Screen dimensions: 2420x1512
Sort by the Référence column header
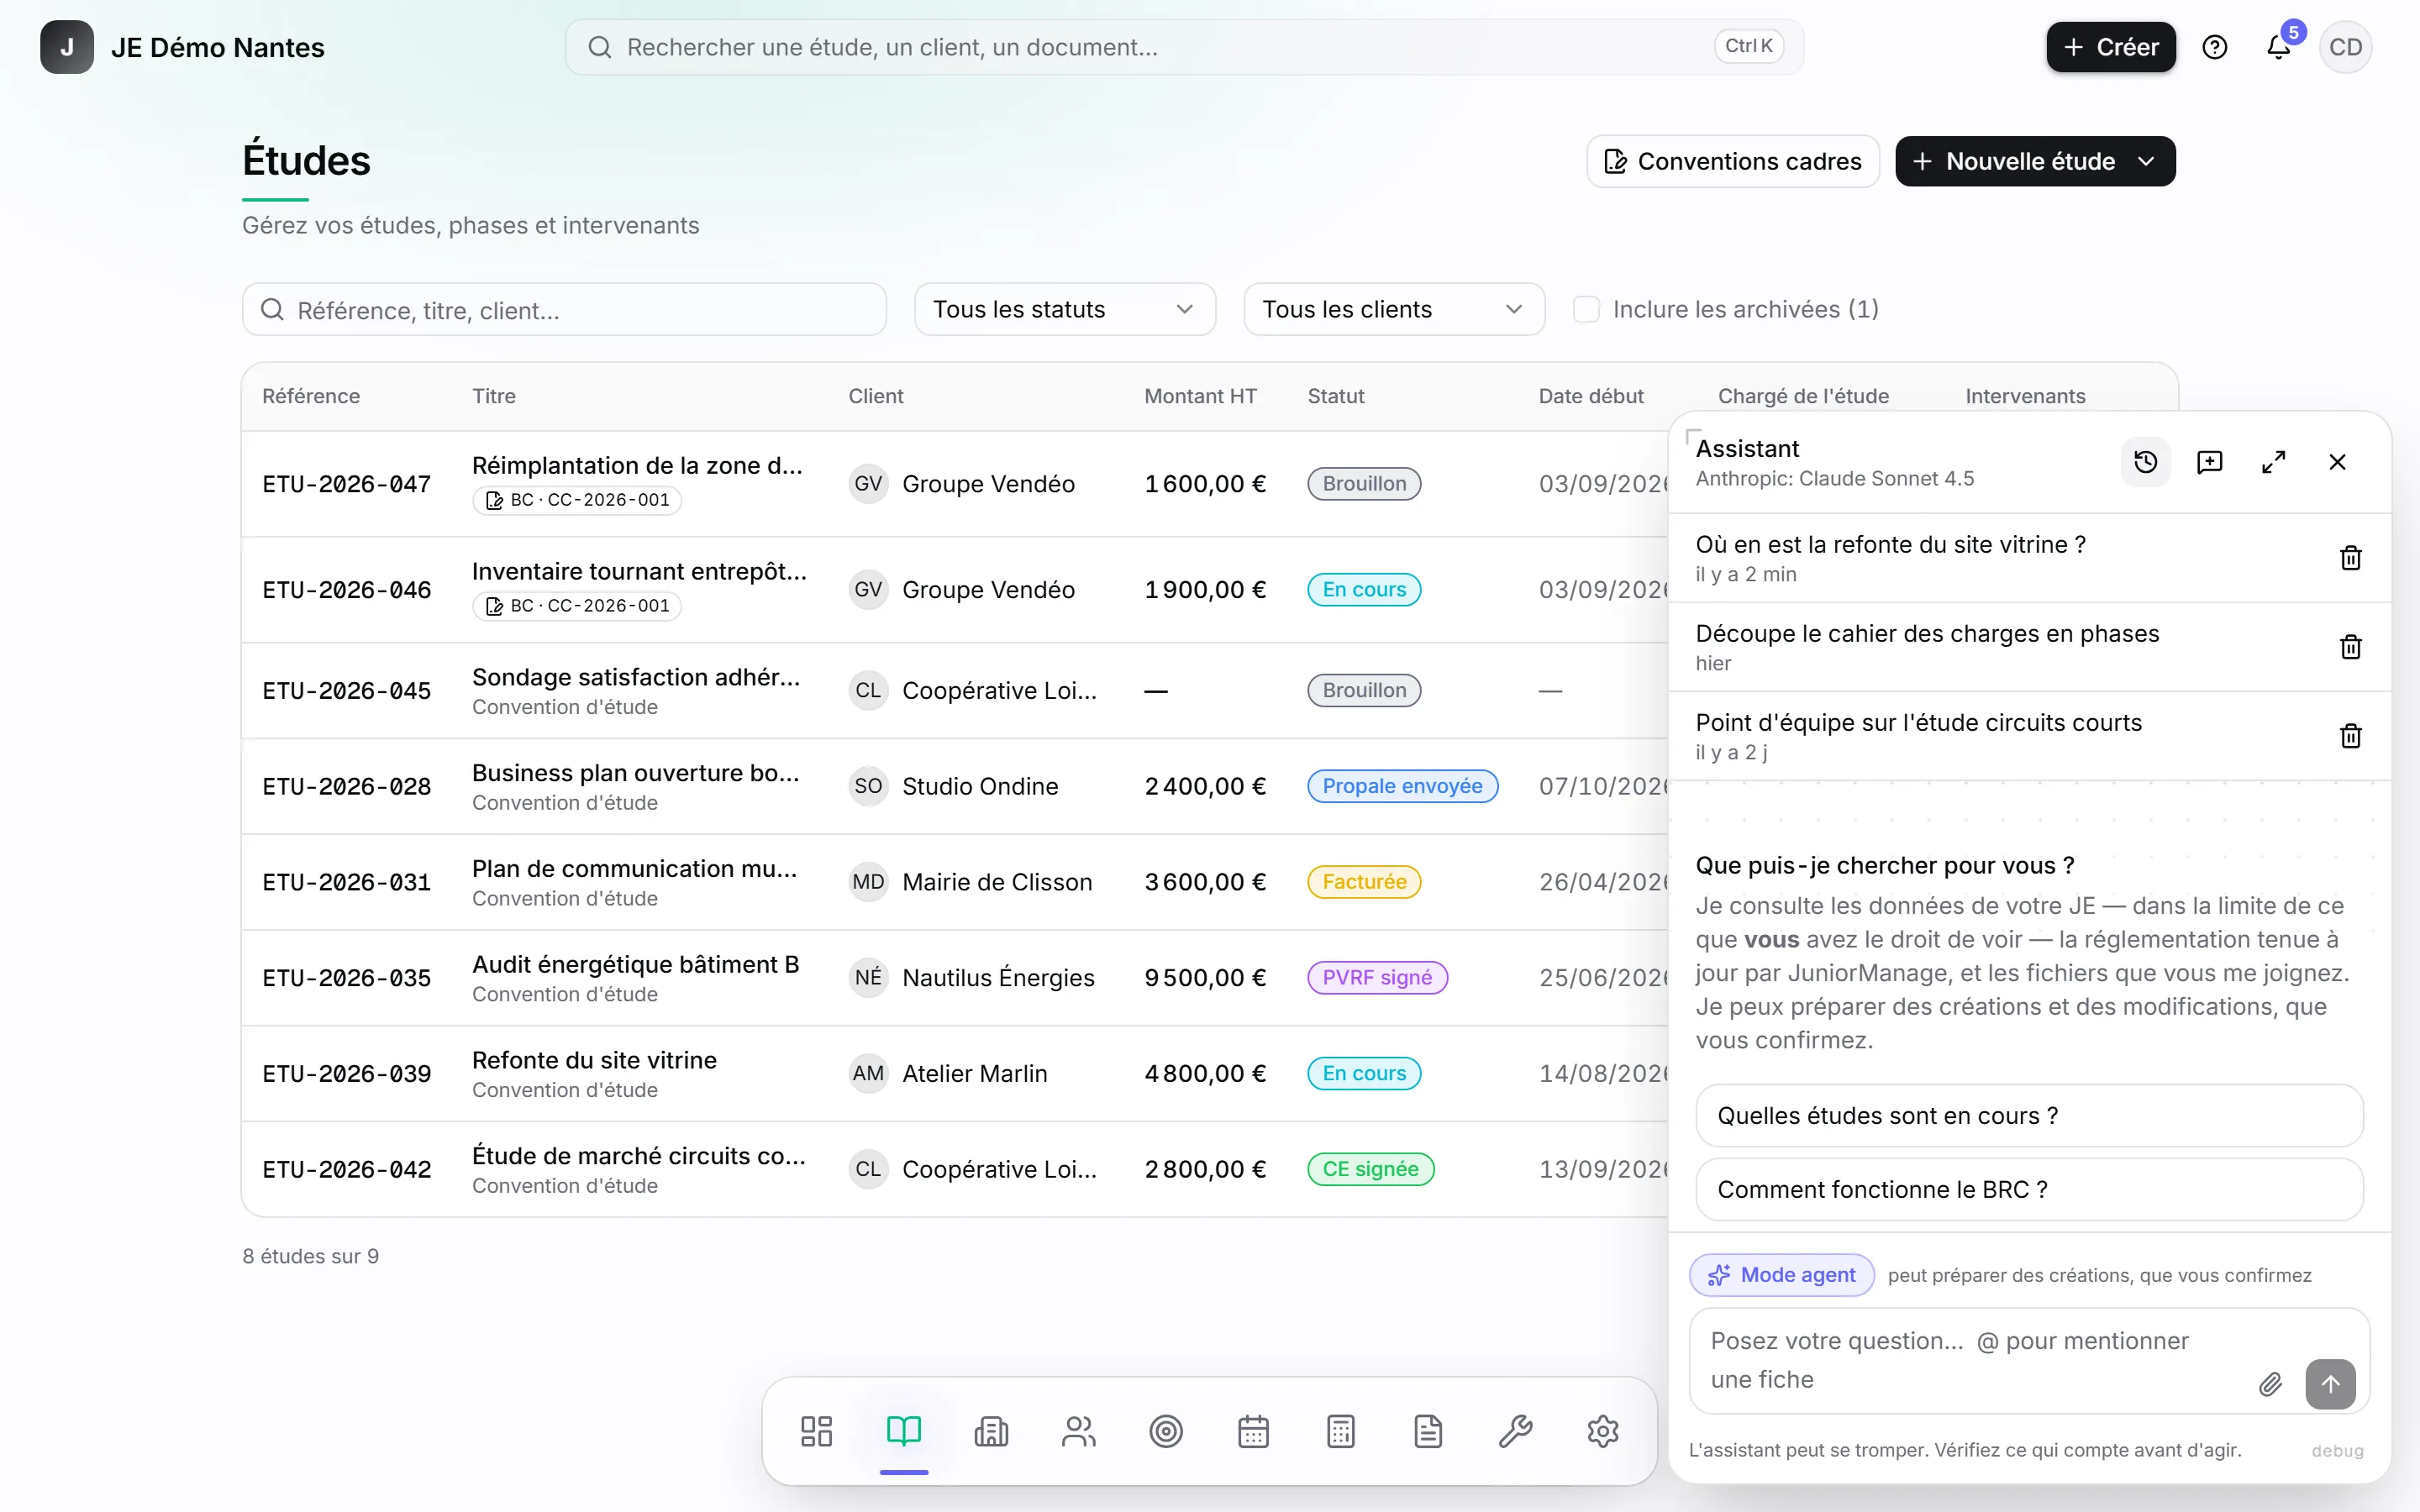click(x=311, y=396)
